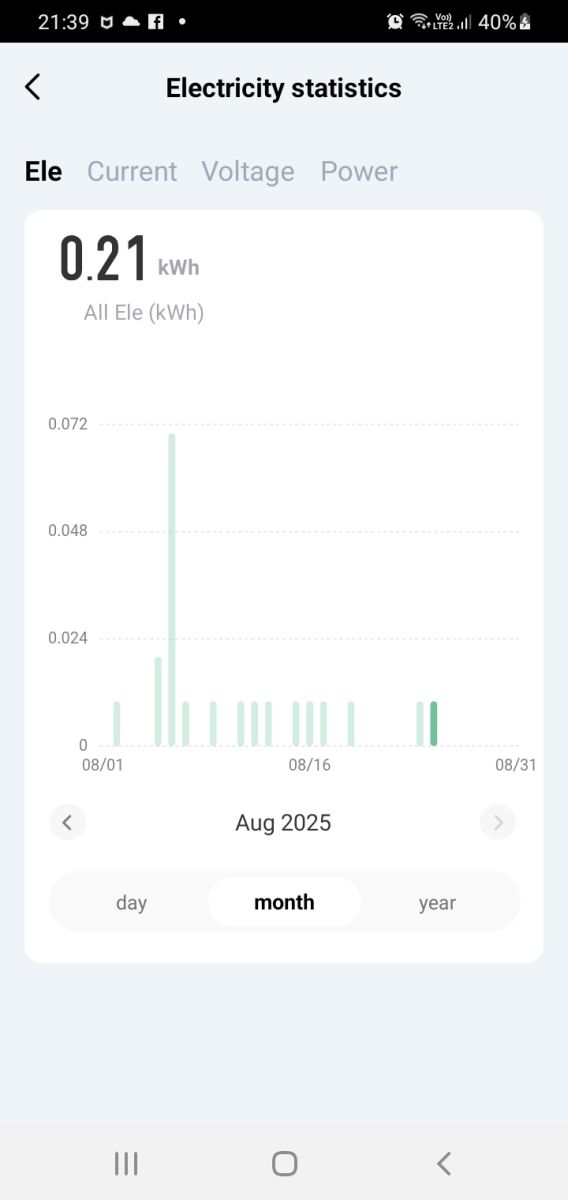Tap the cloud notification icon
Viewport: 568px width, 1200px height.
[131, 21]
